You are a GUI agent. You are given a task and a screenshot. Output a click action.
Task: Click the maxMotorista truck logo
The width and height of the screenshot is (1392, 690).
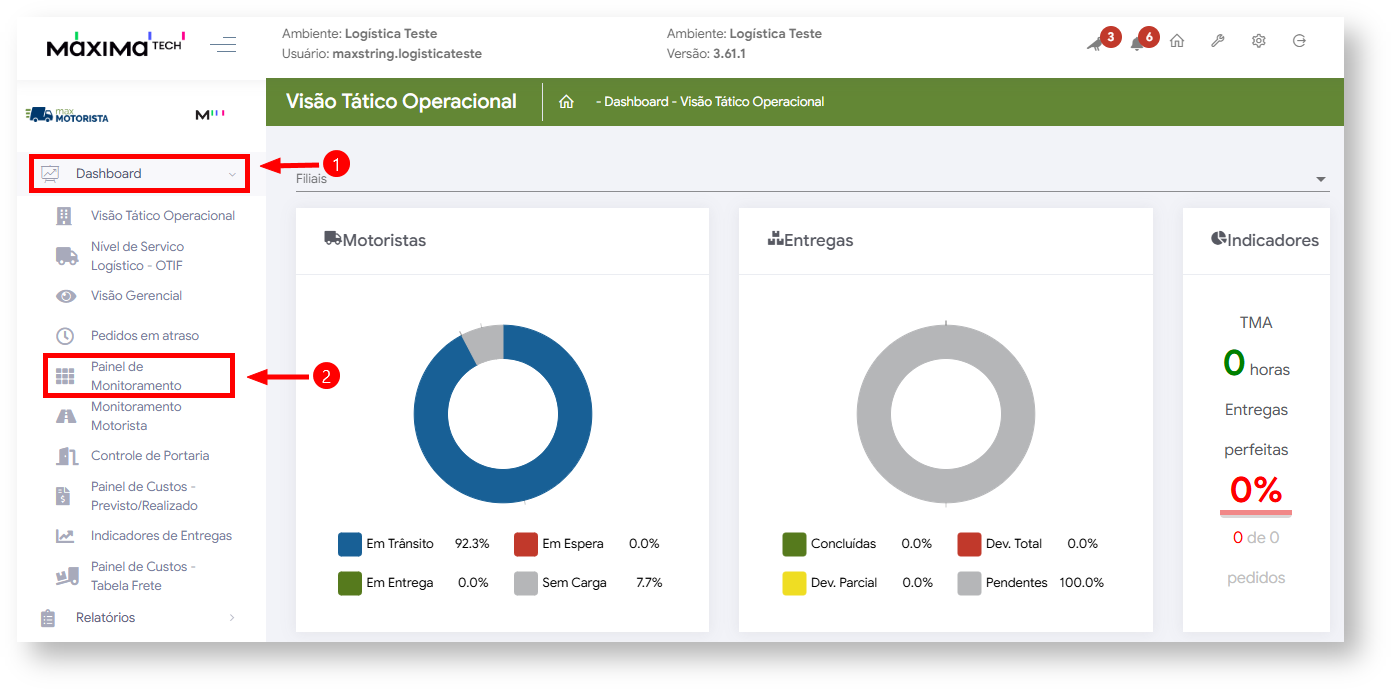tap(68, 115)
